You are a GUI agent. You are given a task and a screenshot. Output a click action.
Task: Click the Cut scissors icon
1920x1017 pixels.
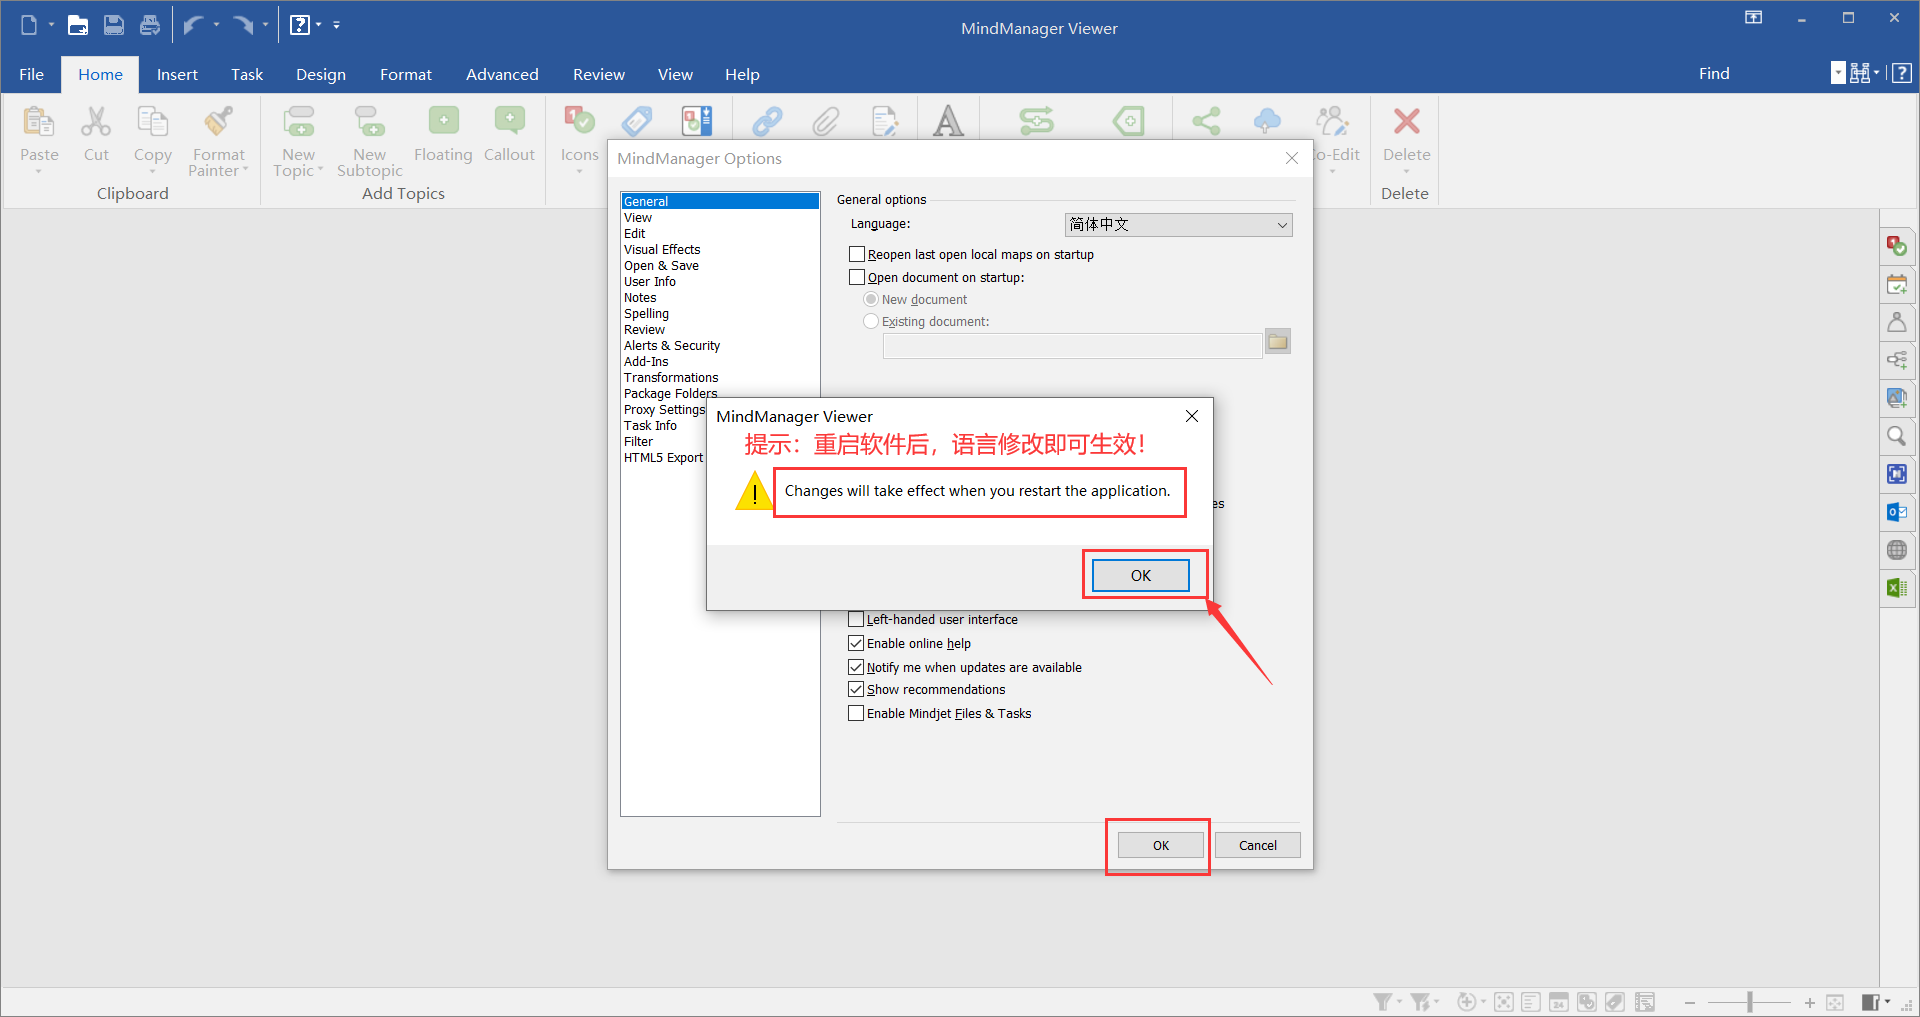(96, 123)
